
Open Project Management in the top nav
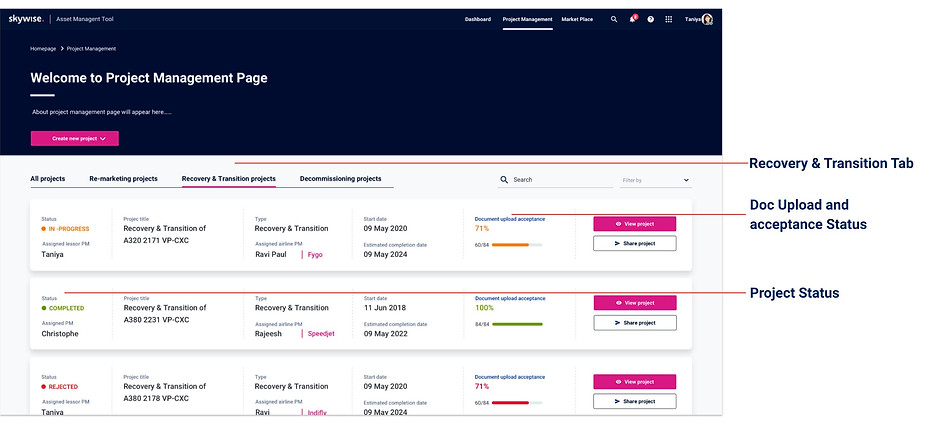[527, 20]
